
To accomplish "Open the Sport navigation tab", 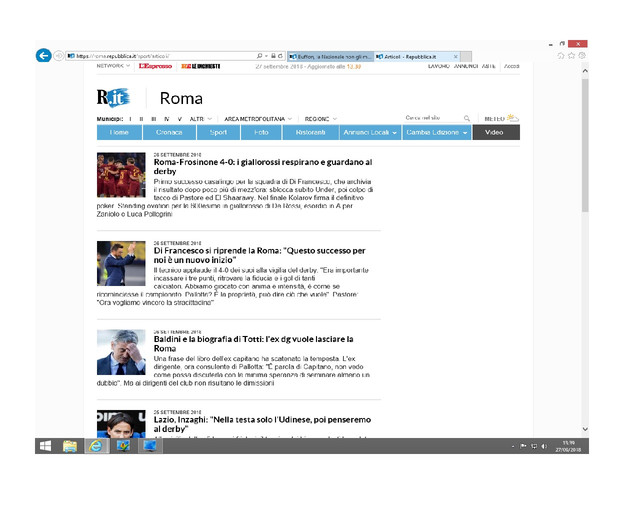I will pyautogui.click(x=218, y=132).
